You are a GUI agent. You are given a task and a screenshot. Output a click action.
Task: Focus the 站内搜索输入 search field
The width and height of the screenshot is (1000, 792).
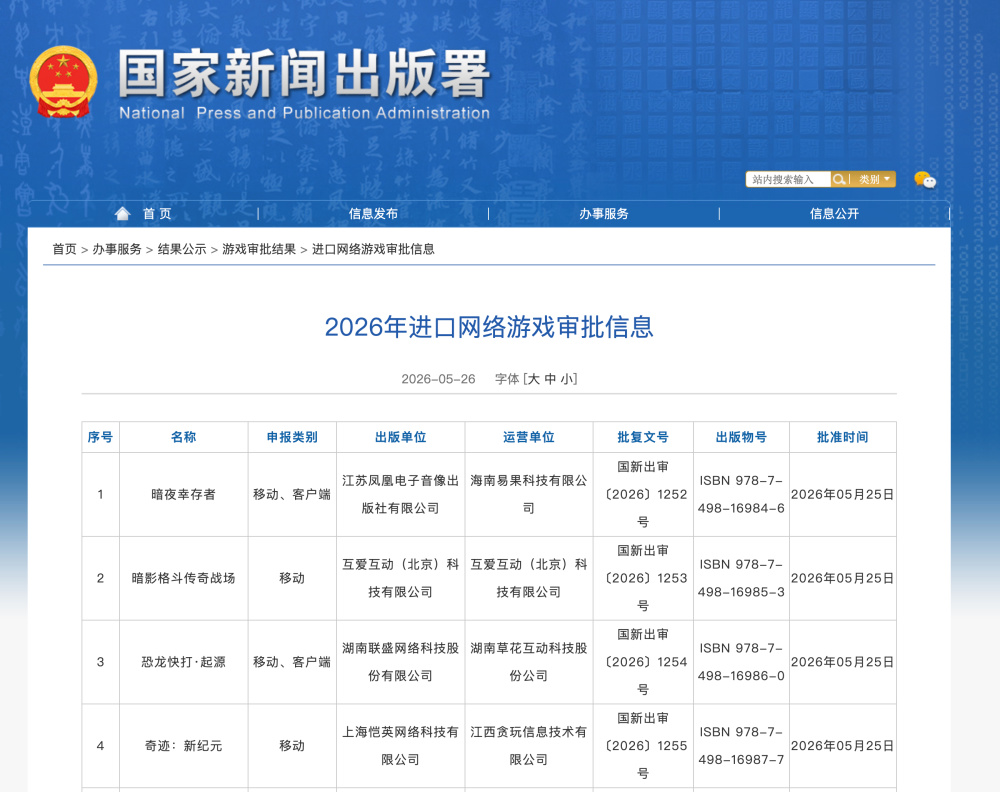click(x=788, y=179)
